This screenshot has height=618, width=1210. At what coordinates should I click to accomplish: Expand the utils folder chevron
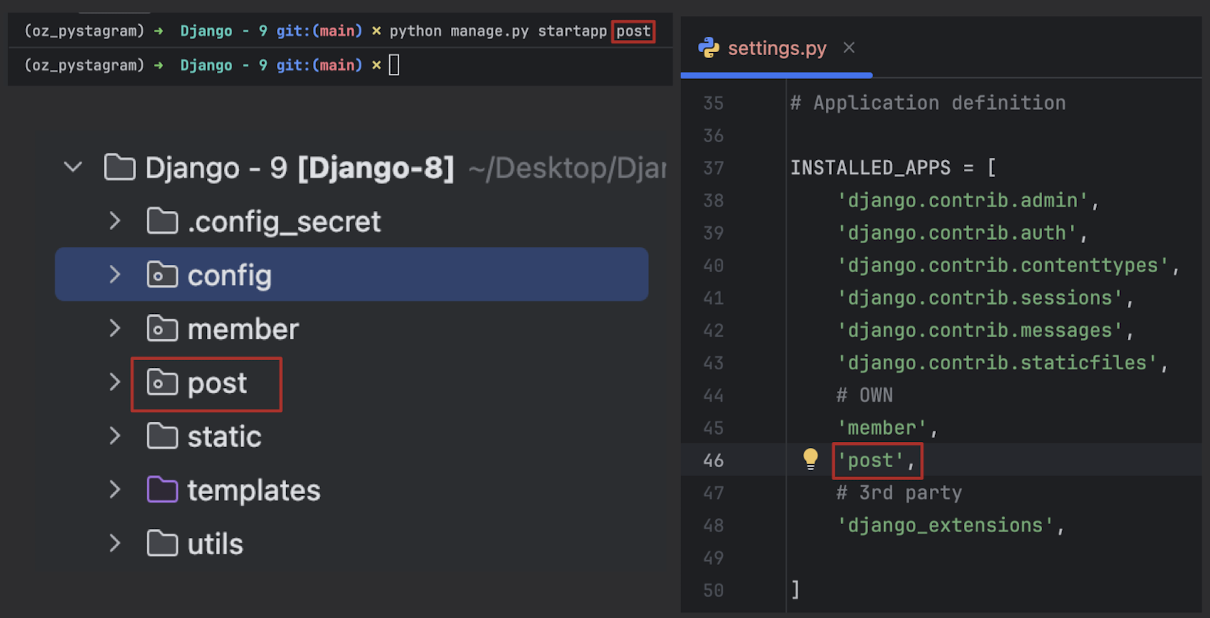tap(115, 543)
